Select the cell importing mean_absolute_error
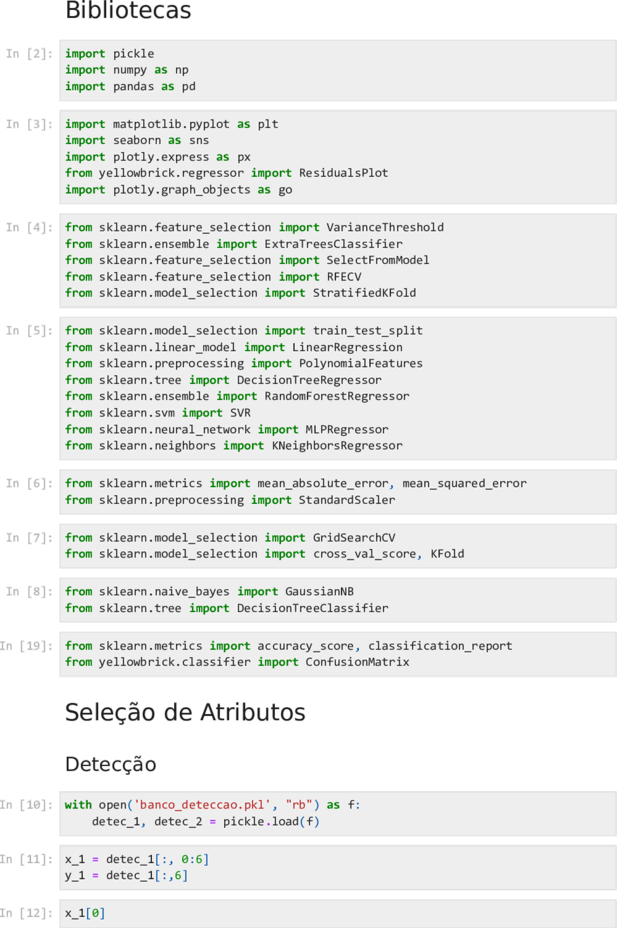The image size is (617, 928). tap(338, 492)
